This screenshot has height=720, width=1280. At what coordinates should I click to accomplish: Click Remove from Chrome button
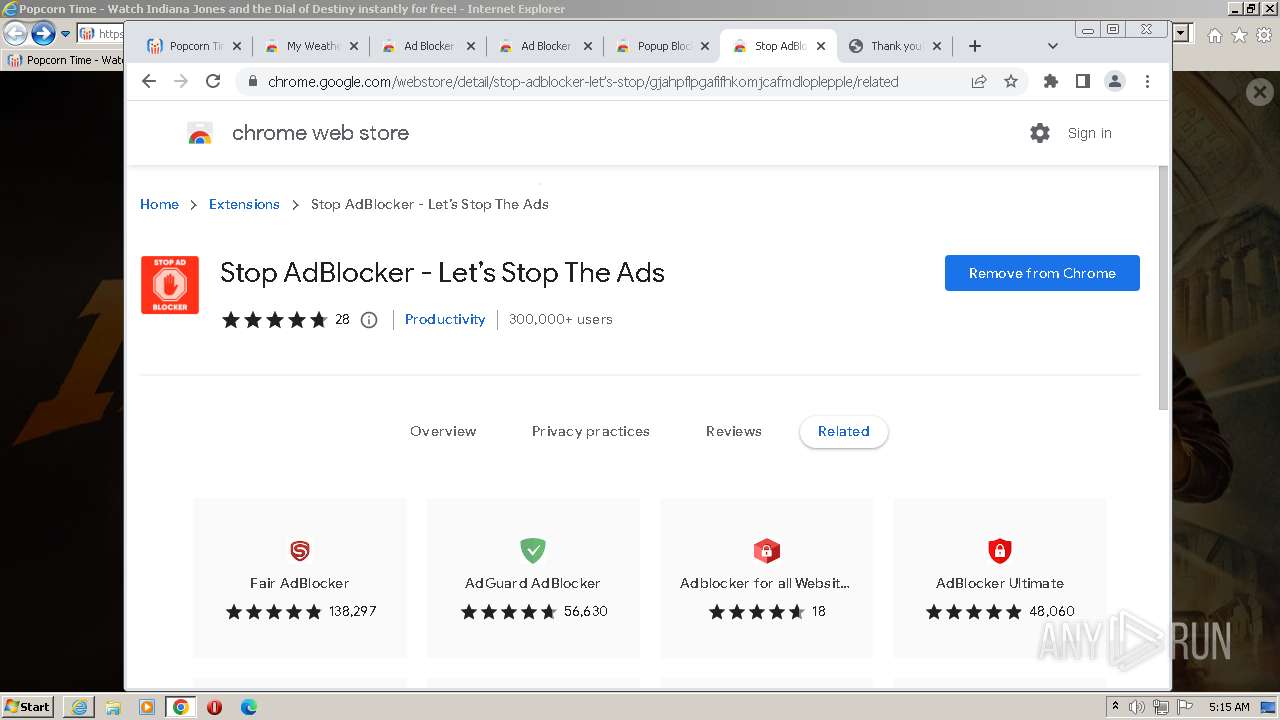tap(1041, 273)
